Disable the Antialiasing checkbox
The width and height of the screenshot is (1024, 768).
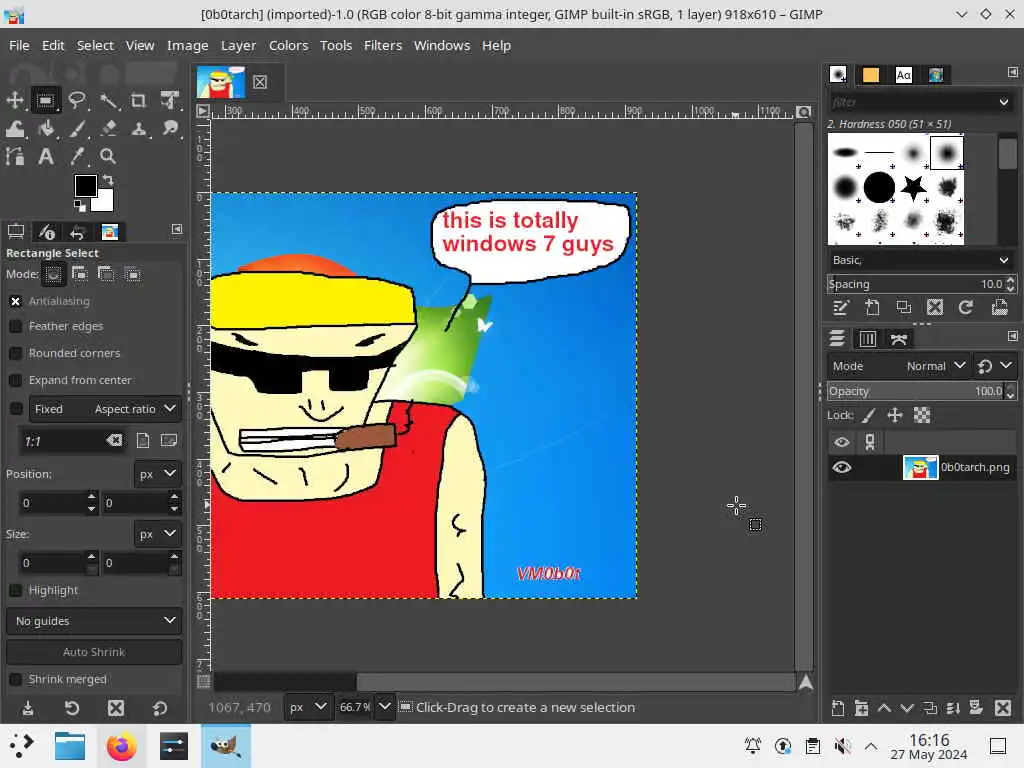[16, 301]
